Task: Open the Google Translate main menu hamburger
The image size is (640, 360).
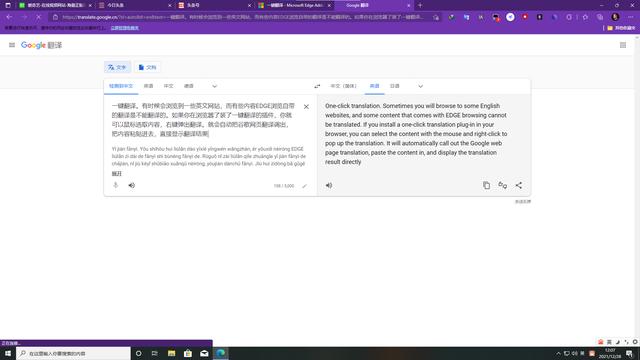Action: (x=12, y=45)
